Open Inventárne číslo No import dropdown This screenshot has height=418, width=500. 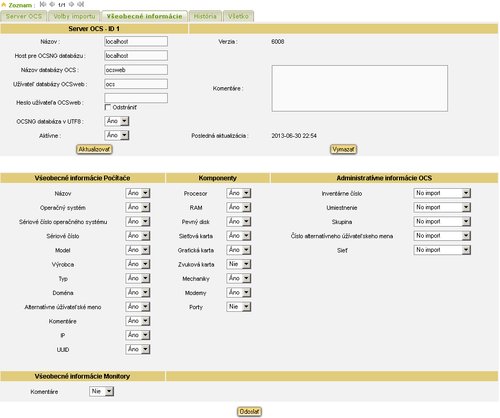click(x=442, y=193)
